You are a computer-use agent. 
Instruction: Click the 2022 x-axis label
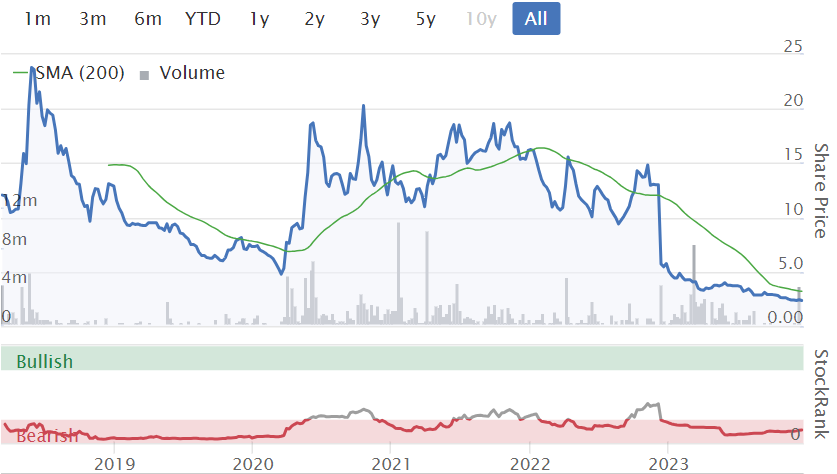pos(530,463)
